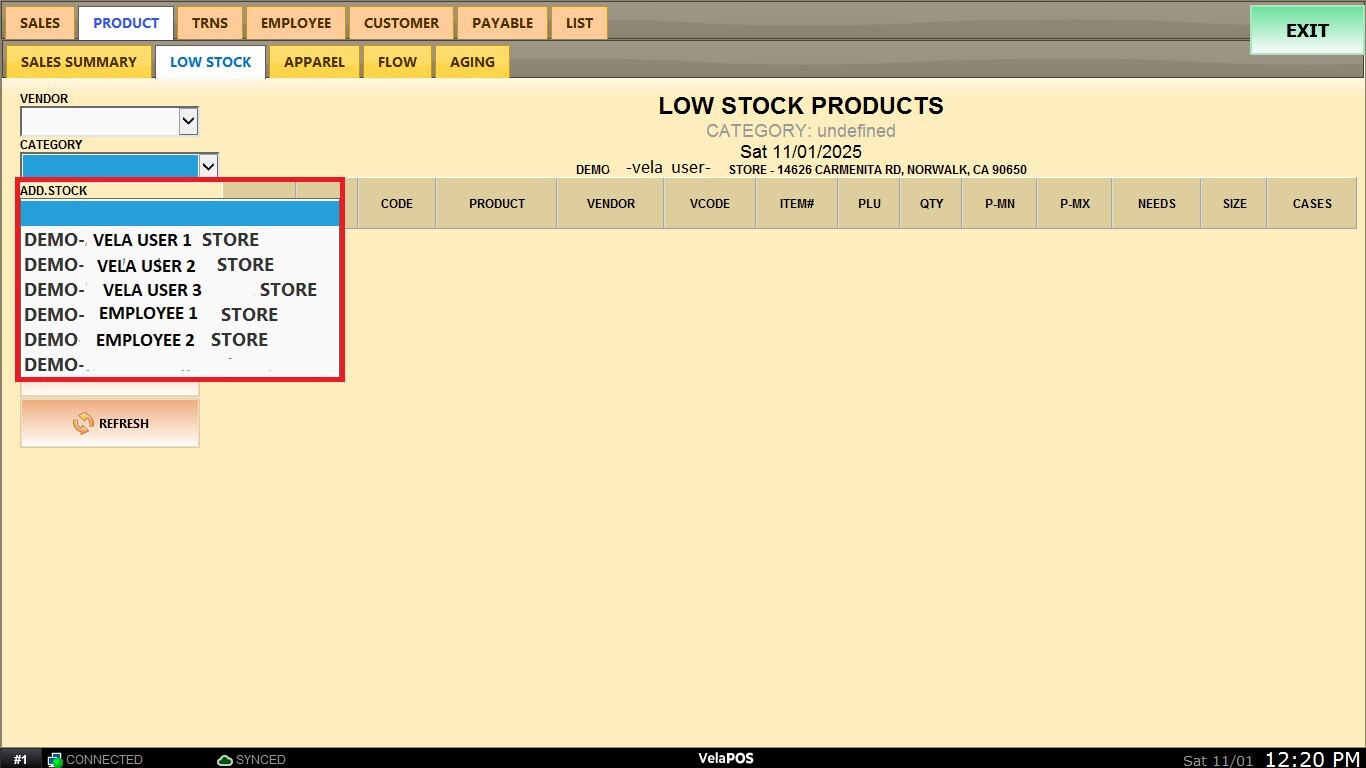Open the Apparel sub-tab
The height and width of the screenshot is (768, 1366).
[314, 62]
